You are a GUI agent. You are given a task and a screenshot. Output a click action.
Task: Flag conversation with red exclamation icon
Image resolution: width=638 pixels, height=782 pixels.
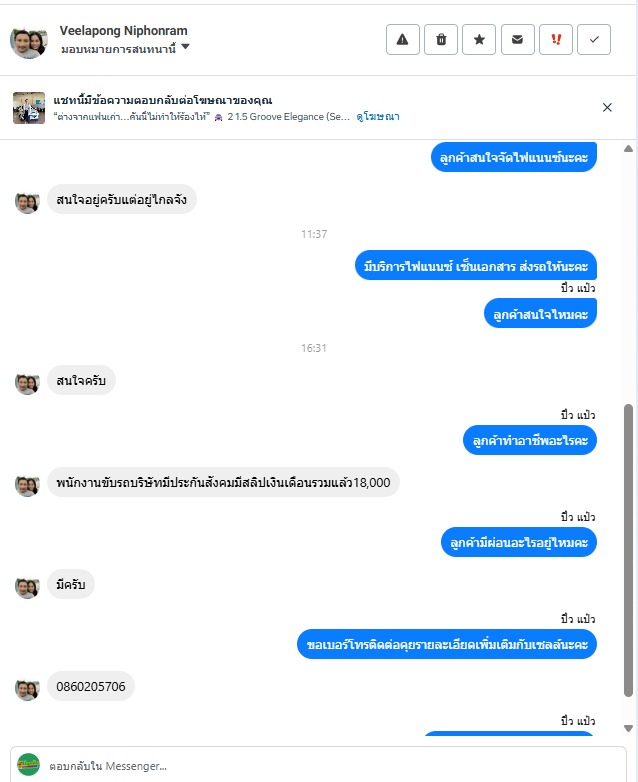pyautogui.click(x=556, y=39)
